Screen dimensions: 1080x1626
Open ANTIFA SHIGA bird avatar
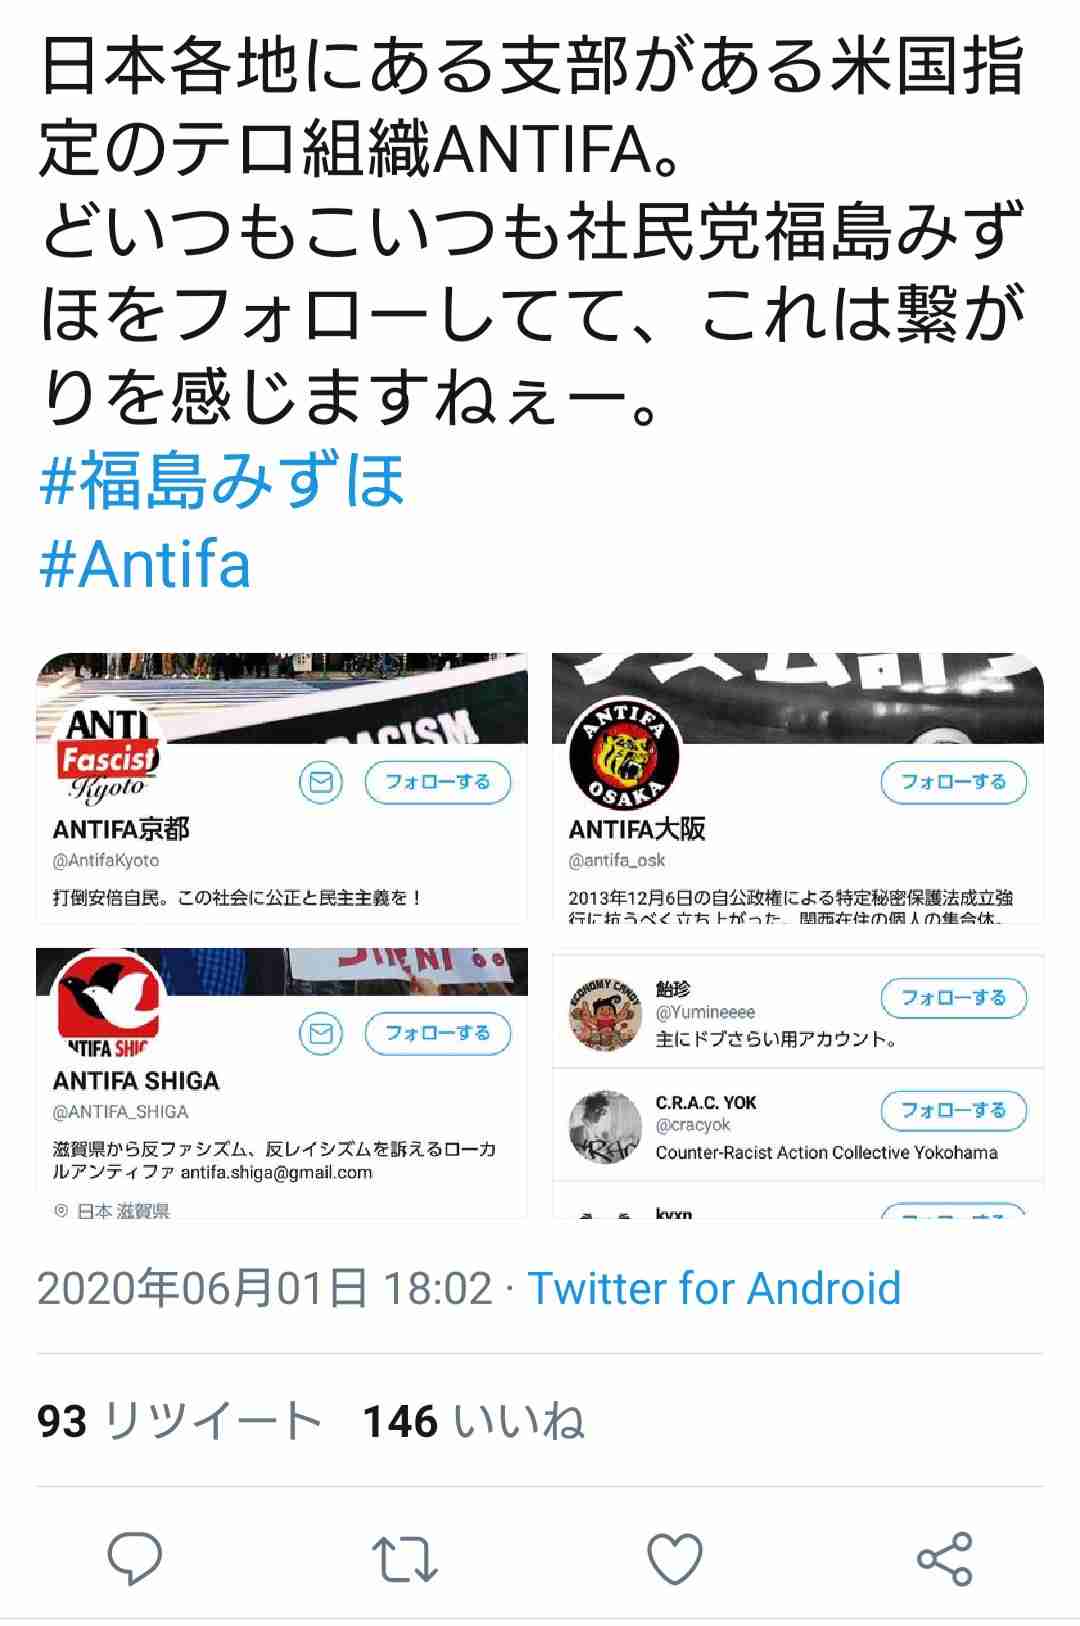(x=109, y=1003)
